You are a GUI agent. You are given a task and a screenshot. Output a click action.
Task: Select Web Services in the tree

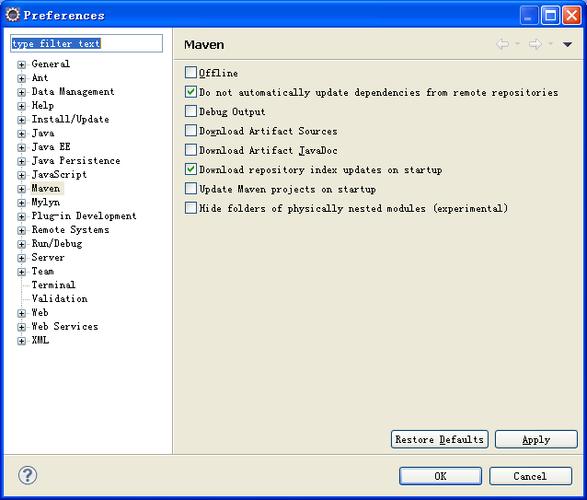[65, 326]
